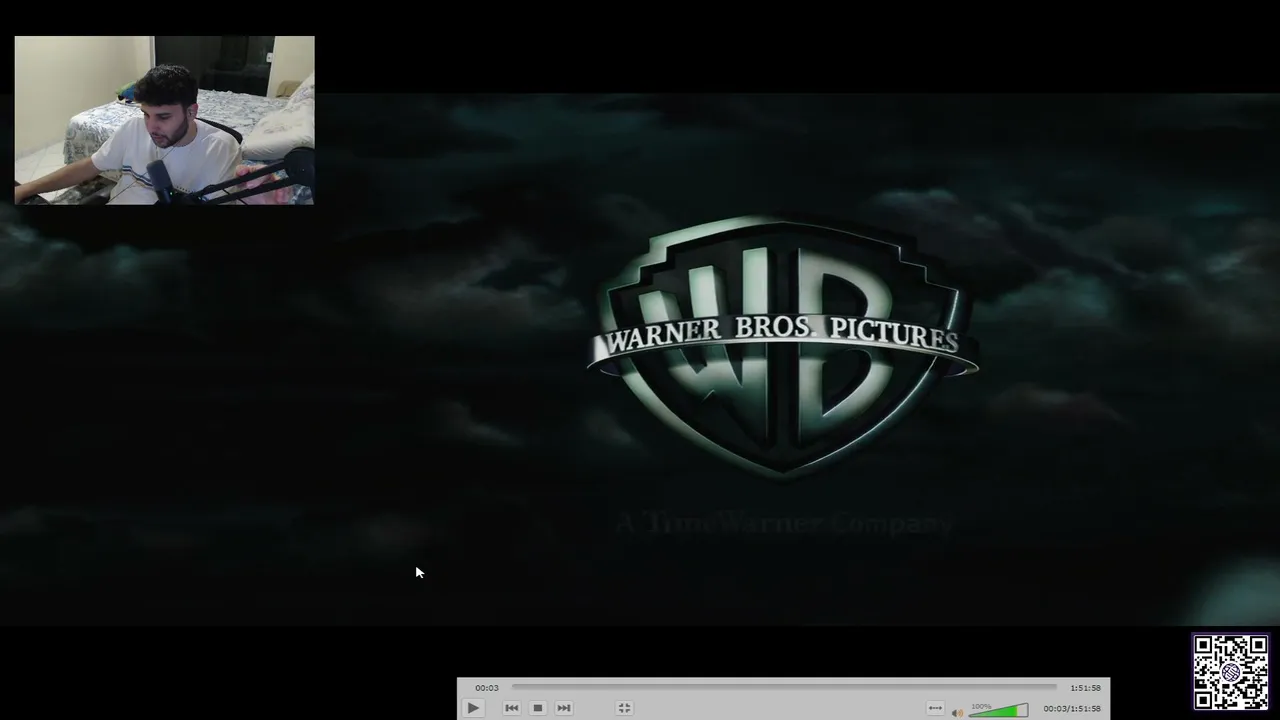Screen dimensions: 1280x720
Task: Skip to the previous media item
Action: (x=512, y=708)
